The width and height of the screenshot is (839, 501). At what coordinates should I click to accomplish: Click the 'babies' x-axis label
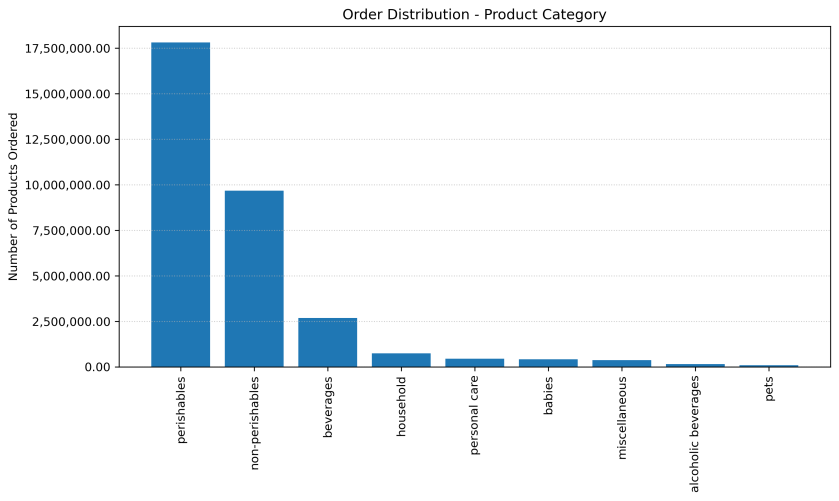point(548,398)
